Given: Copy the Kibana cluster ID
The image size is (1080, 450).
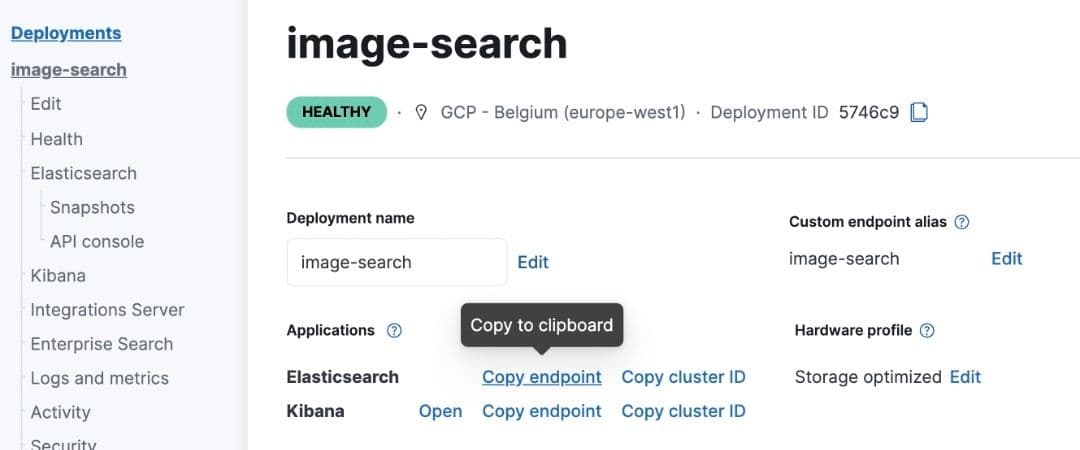Looking at the screenshot, I should click(x=683, y=411).
